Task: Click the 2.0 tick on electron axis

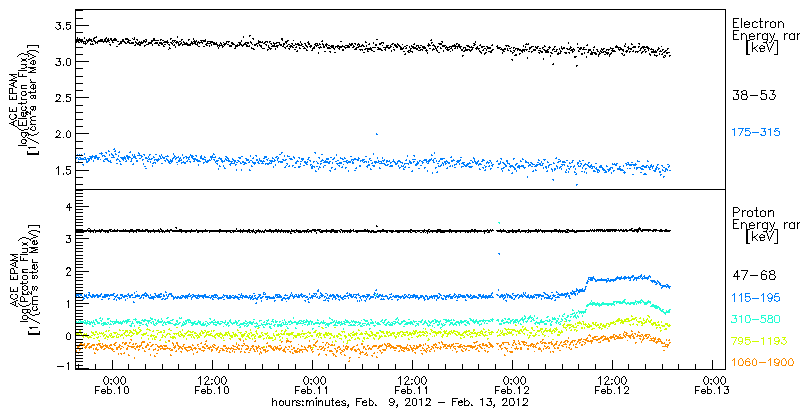Action: (62, 134)
